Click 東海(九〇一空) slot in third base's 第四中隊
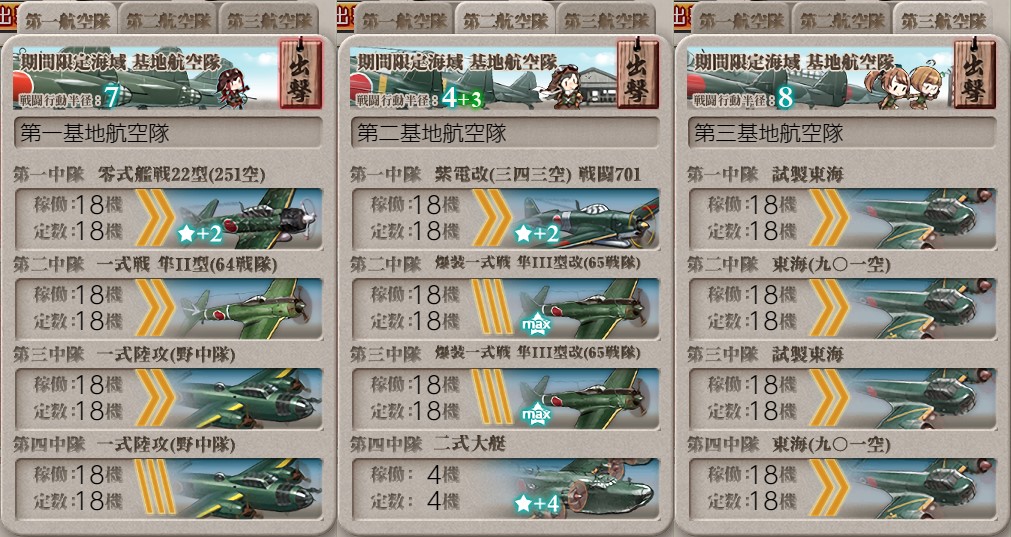The image size is (1011, 537). tap(842, 488)
